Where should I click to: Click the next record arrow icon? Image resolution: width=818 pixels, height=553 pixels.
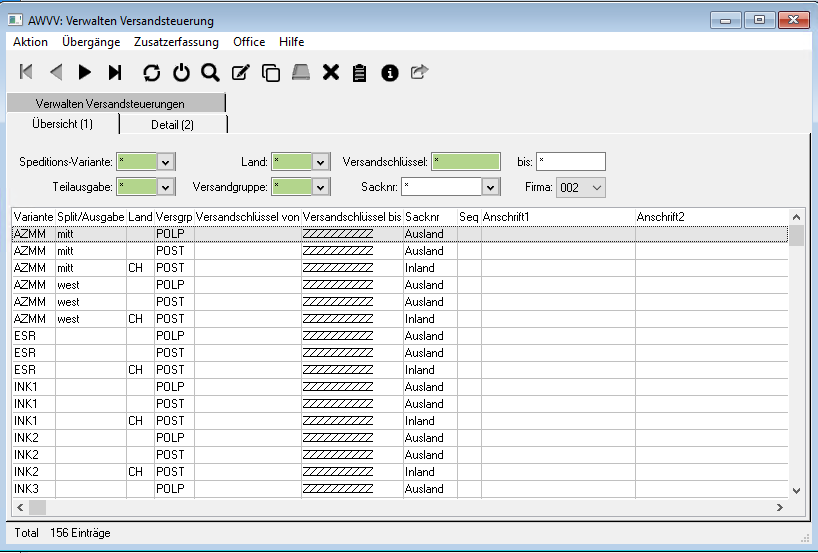click(85, 72)
